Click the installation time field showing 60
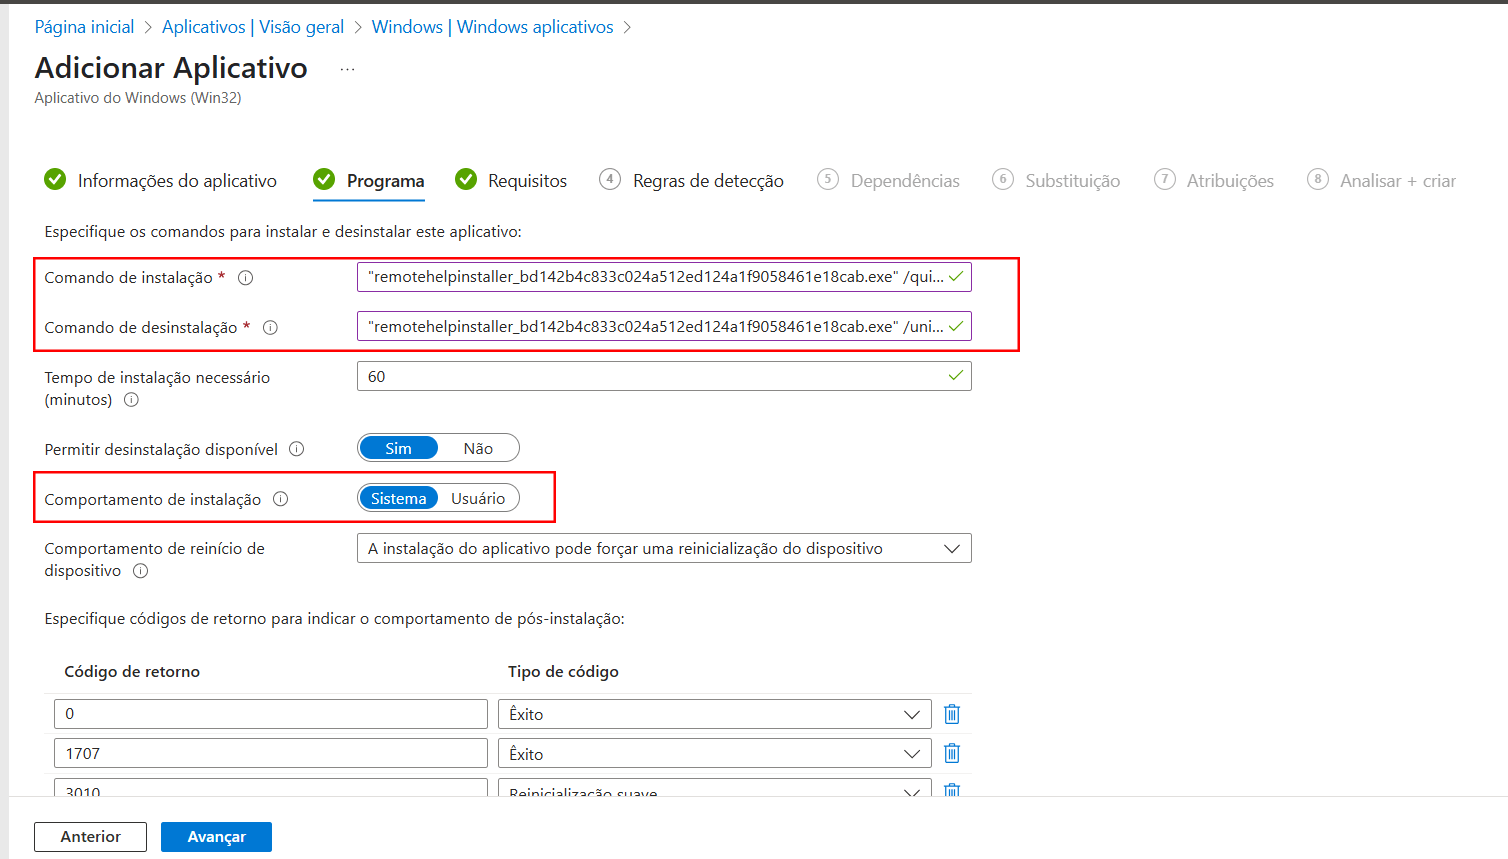1508x859 pixels. [664, 376]
